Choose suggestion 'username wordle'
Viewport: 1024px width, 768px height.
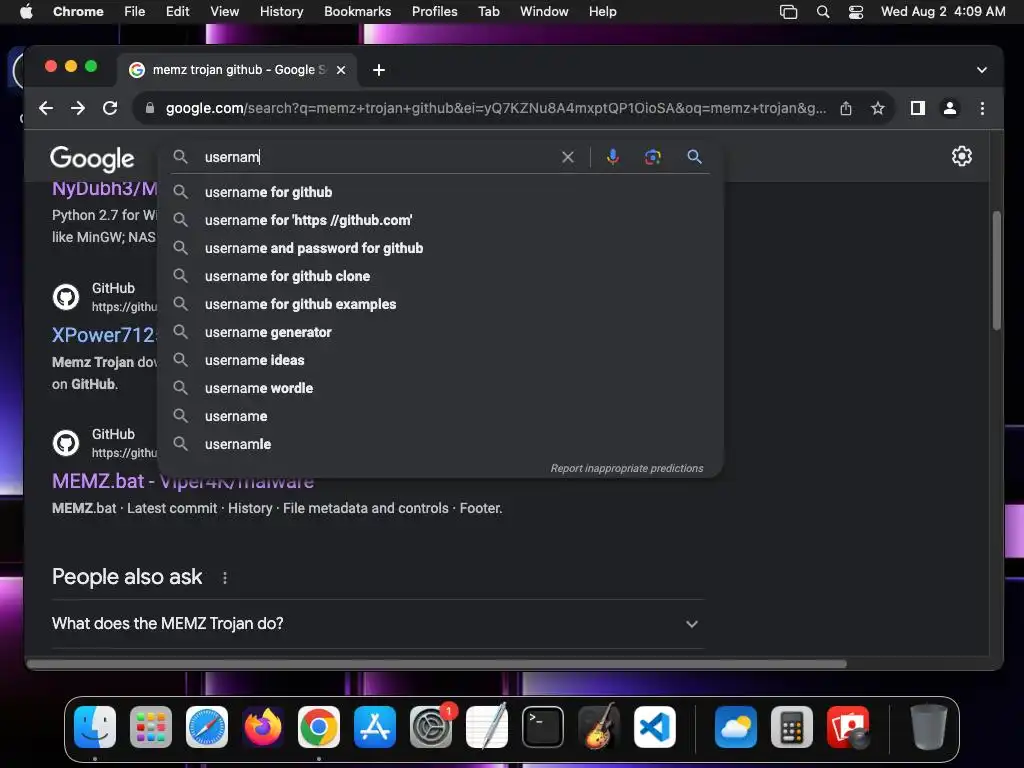coord(440,389)
